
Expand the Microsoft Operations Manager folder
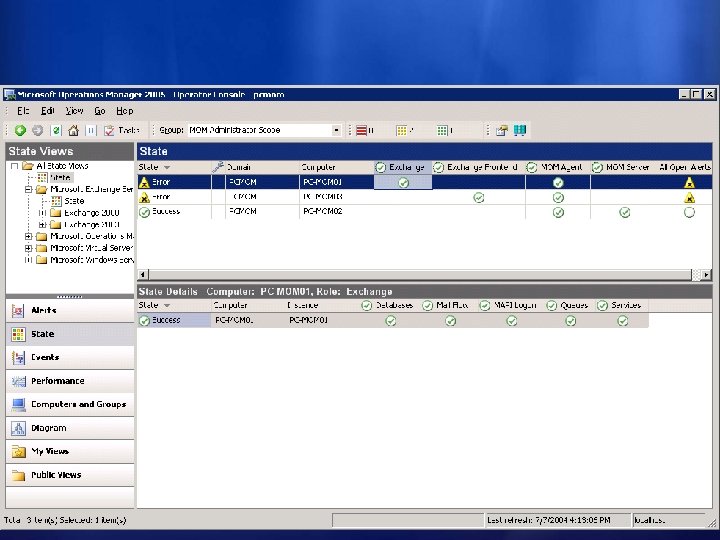[x=28, y=236]
